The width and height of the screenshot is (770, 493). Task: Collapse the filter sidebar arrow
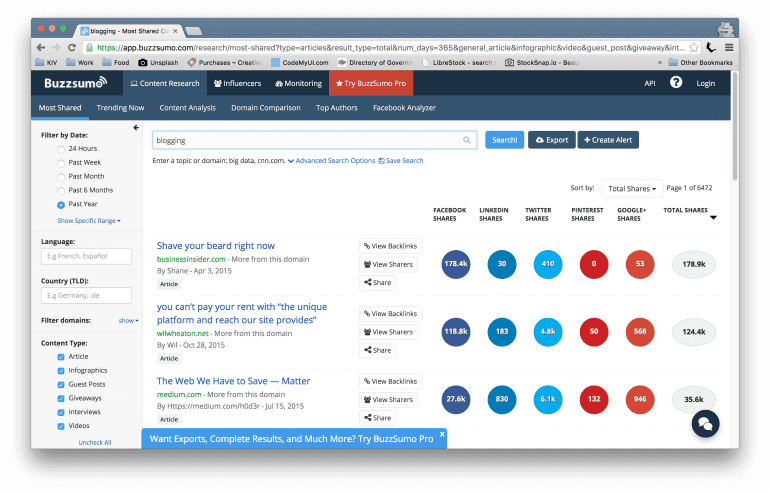click(x=136, y=128)
